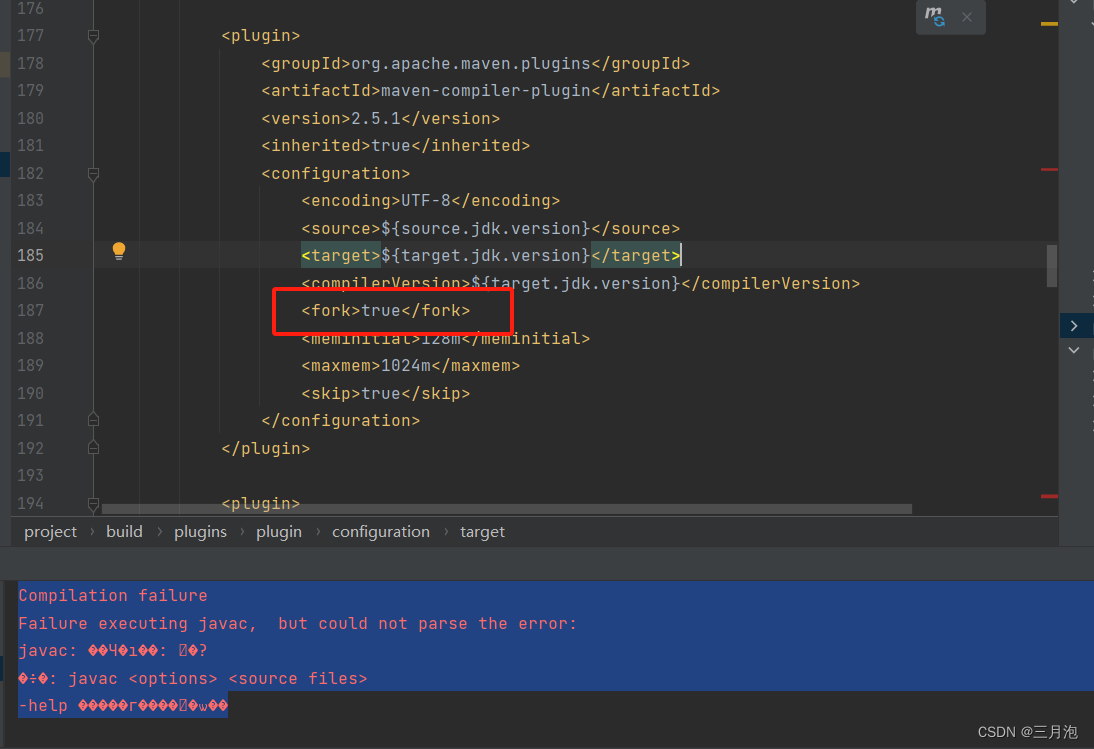
Task: Reload Maven project via floating refresh icon
Action: (x=934, y=16)
